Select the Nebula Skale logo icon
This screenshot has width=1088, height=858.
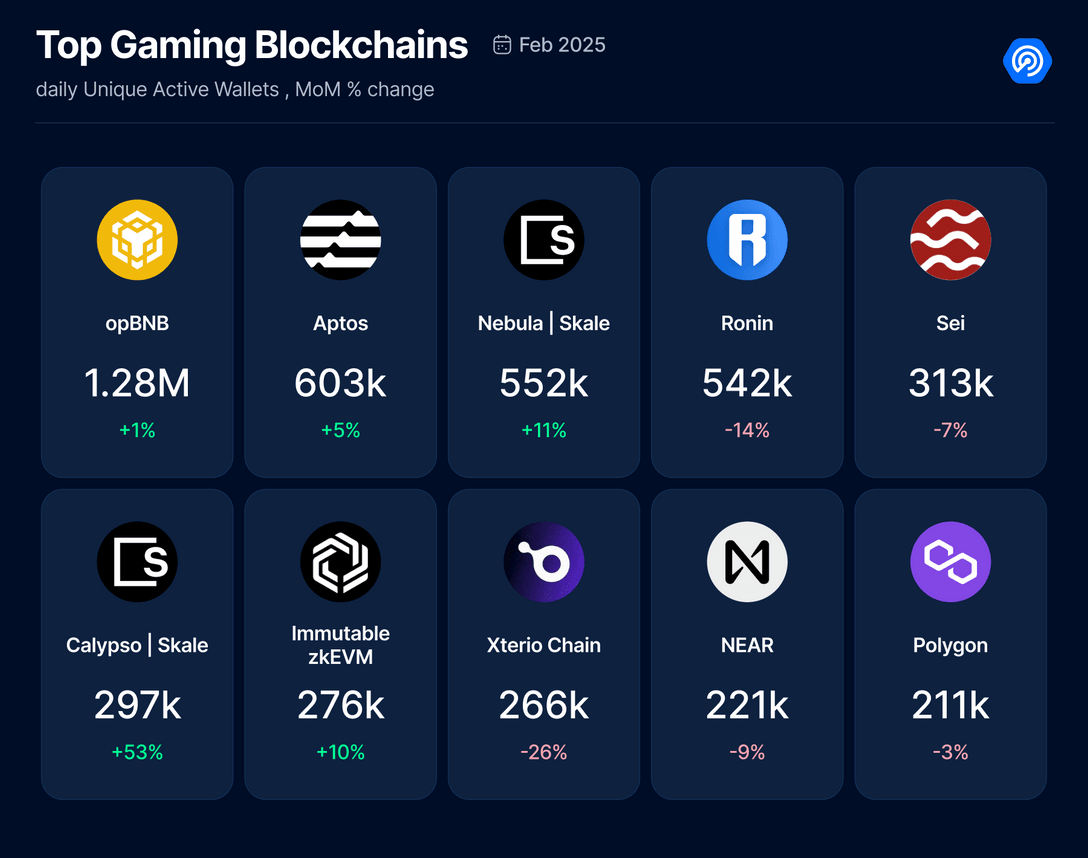pyautogui.click(x=544, y=240)
